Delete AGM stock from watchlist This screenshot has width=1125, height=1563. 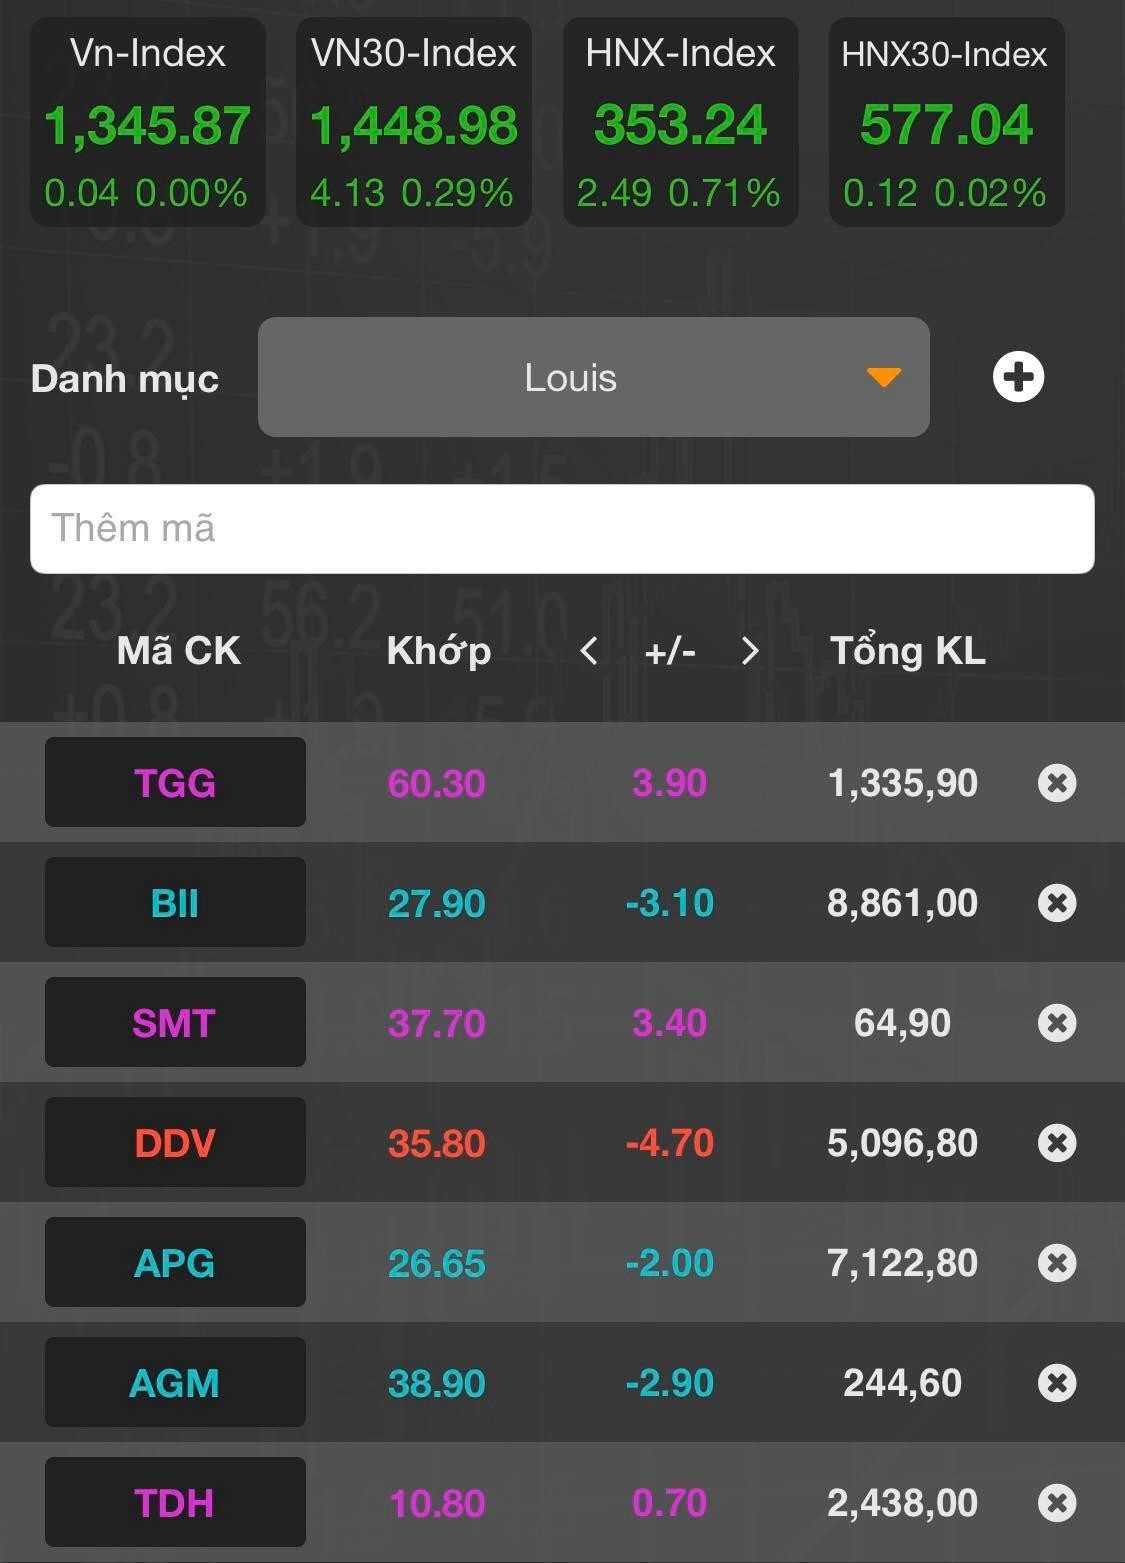pos(1057,1382)
